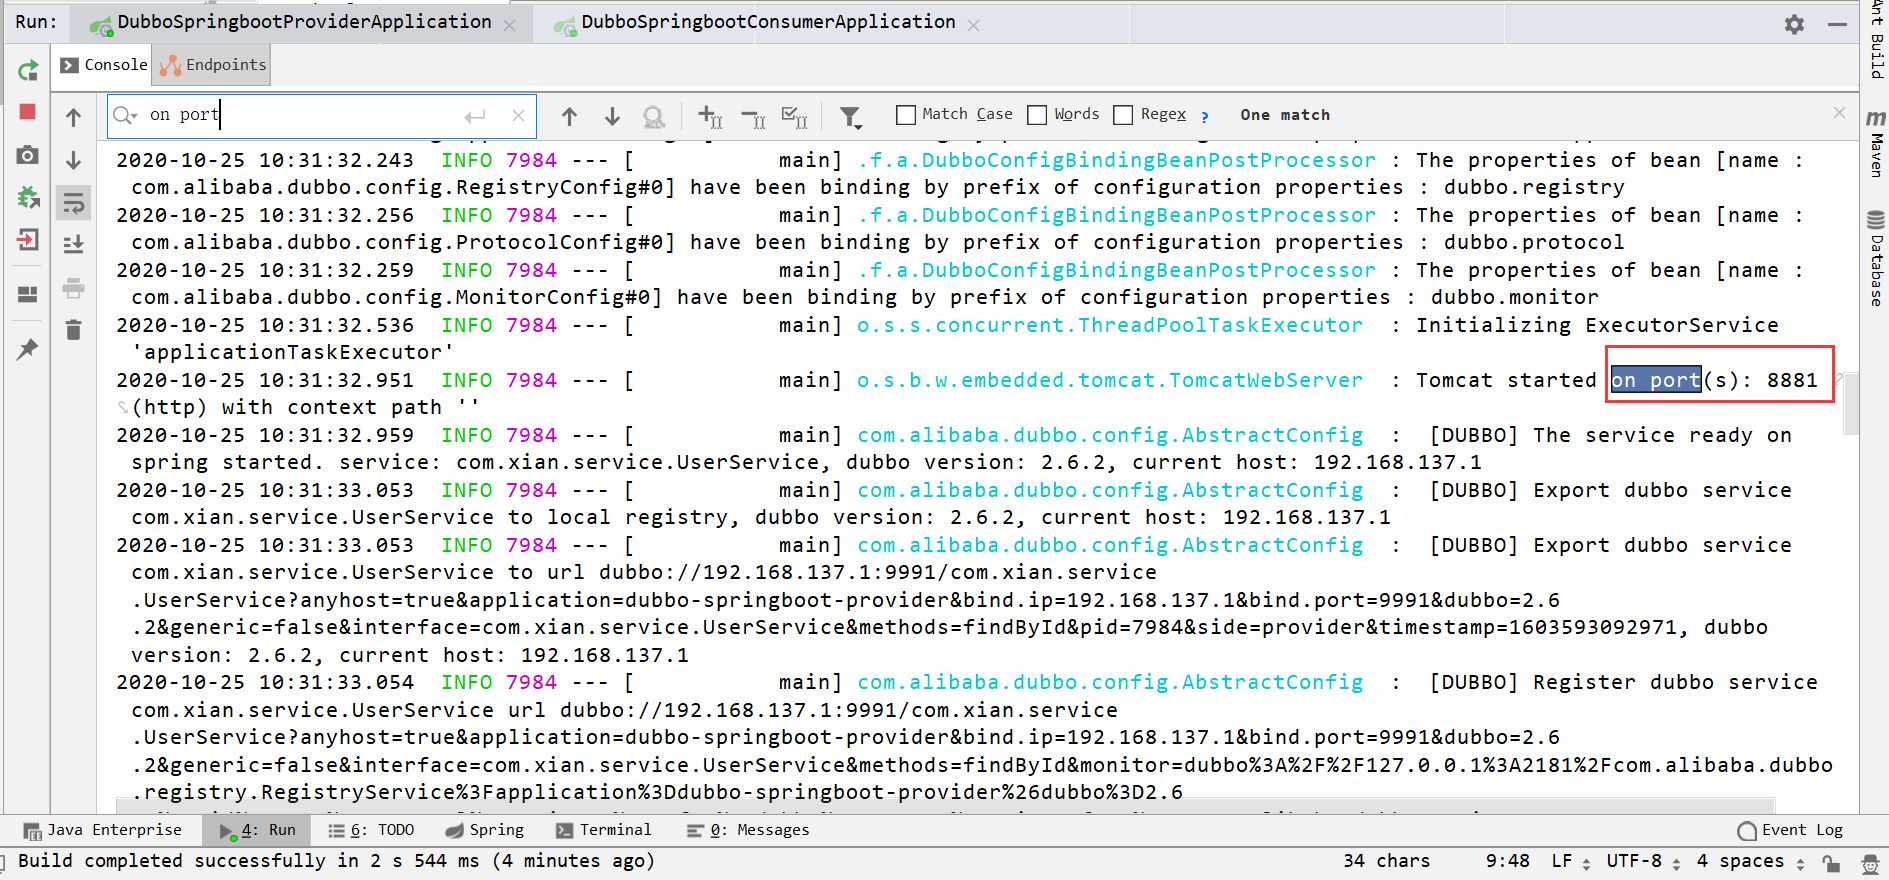Viewport: 1889px width, 880px height.
Task: Print the console output via printer icon
Action: 74,289
